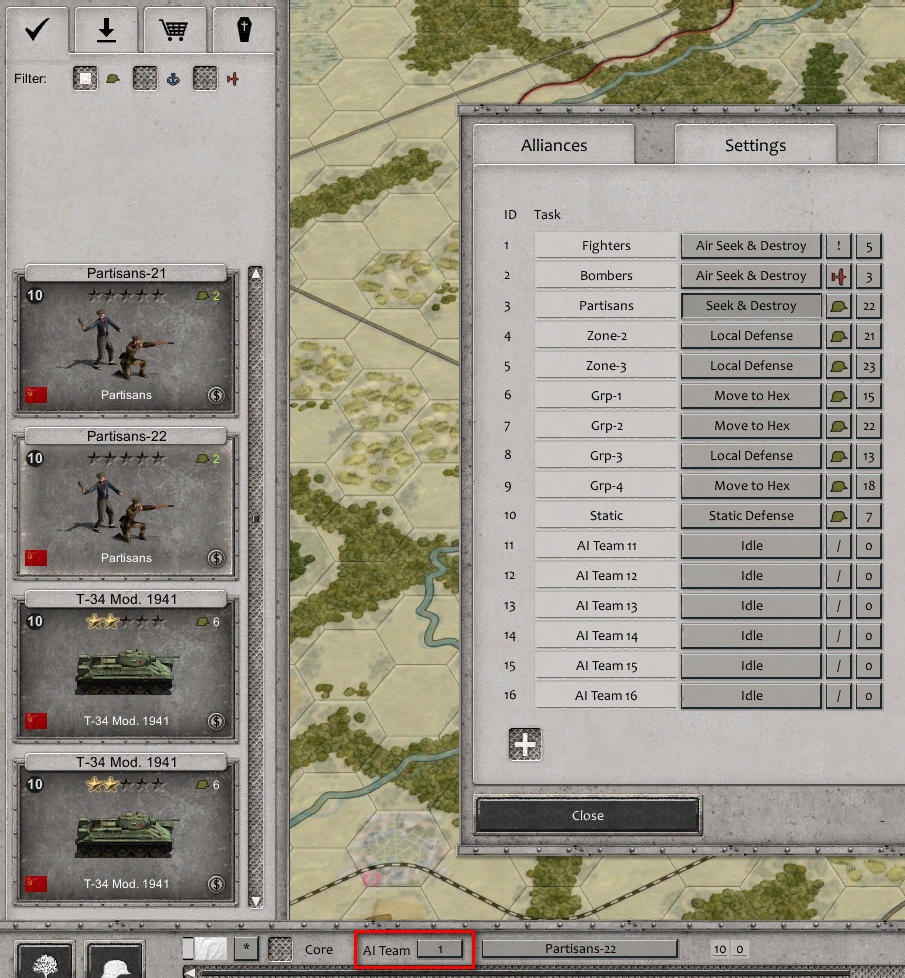Screen dimensions: 905x978
Task: Click the blue anchor filter icon
Action: pyautogui.click(x=173, y=79)
